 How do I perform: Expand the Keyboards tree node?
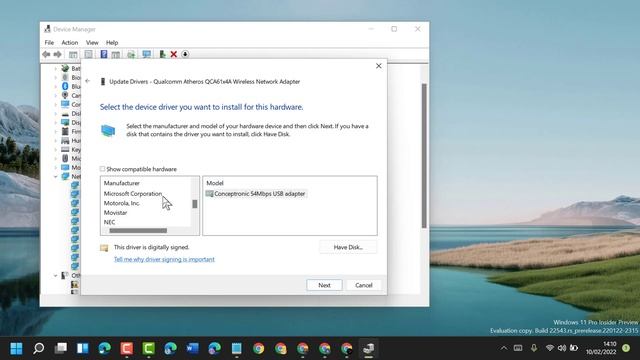(x=56, y=149)
